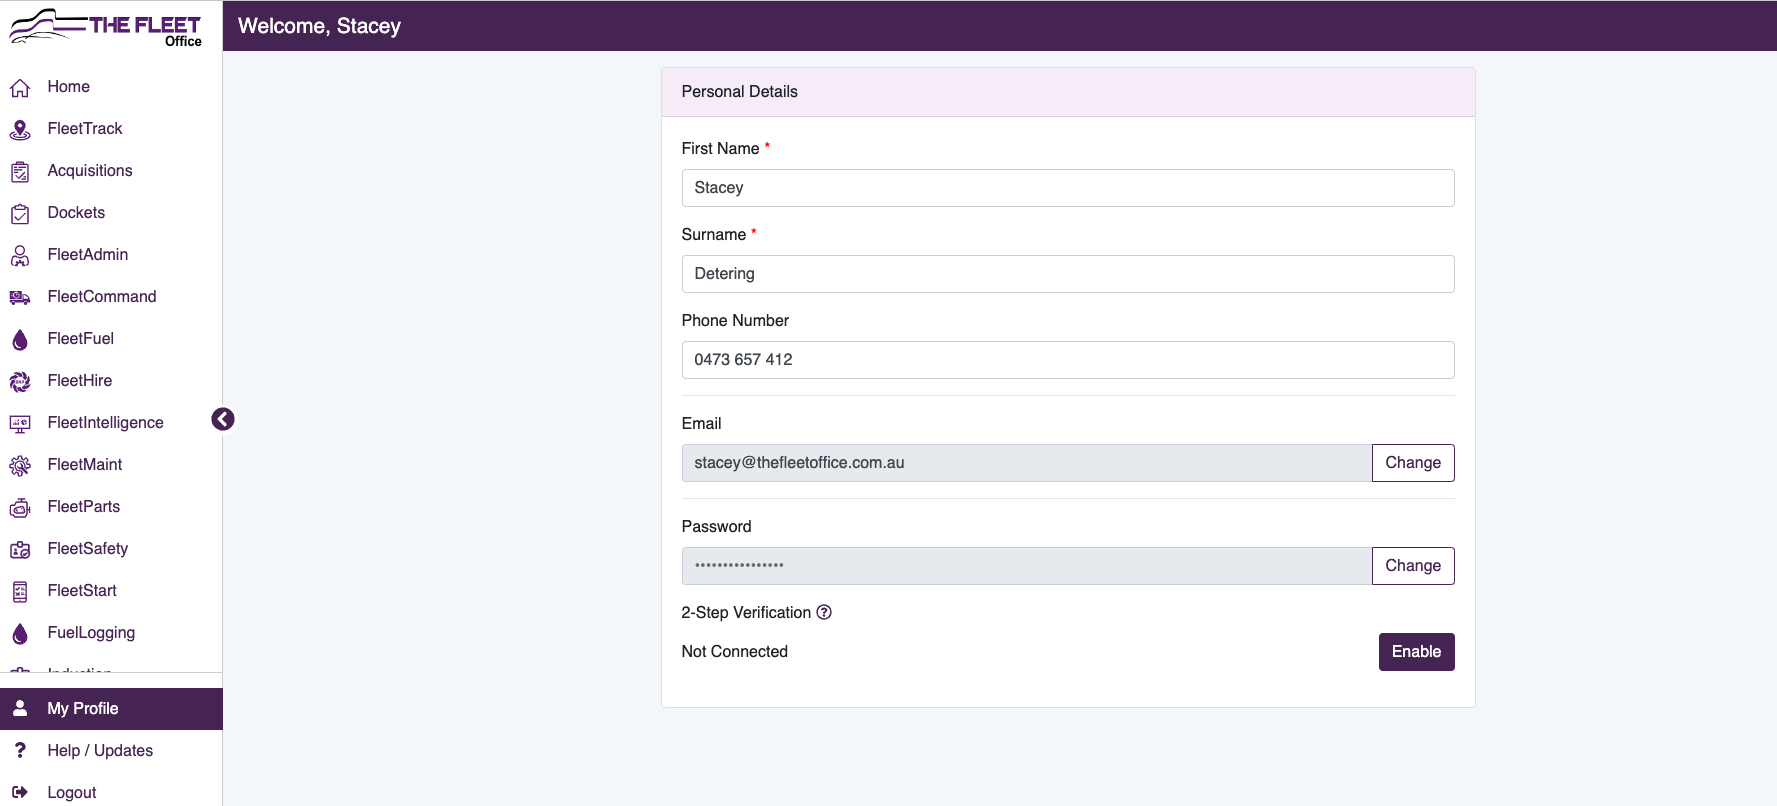Image resolution: width=1777 pixels, height=806 pixels.
Task: Click the FleetCommand truck icon
Action: (x=20, y=298)
